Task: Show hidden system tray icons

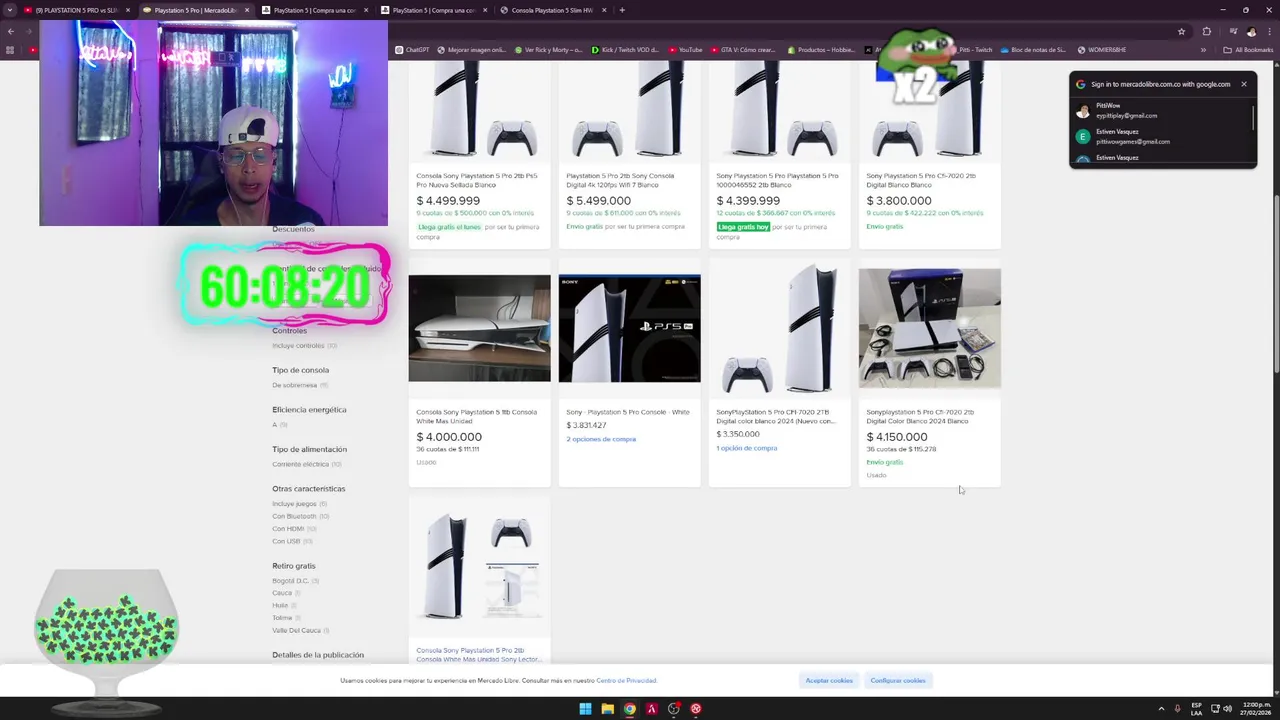Action: click(x=1161, y=709)
